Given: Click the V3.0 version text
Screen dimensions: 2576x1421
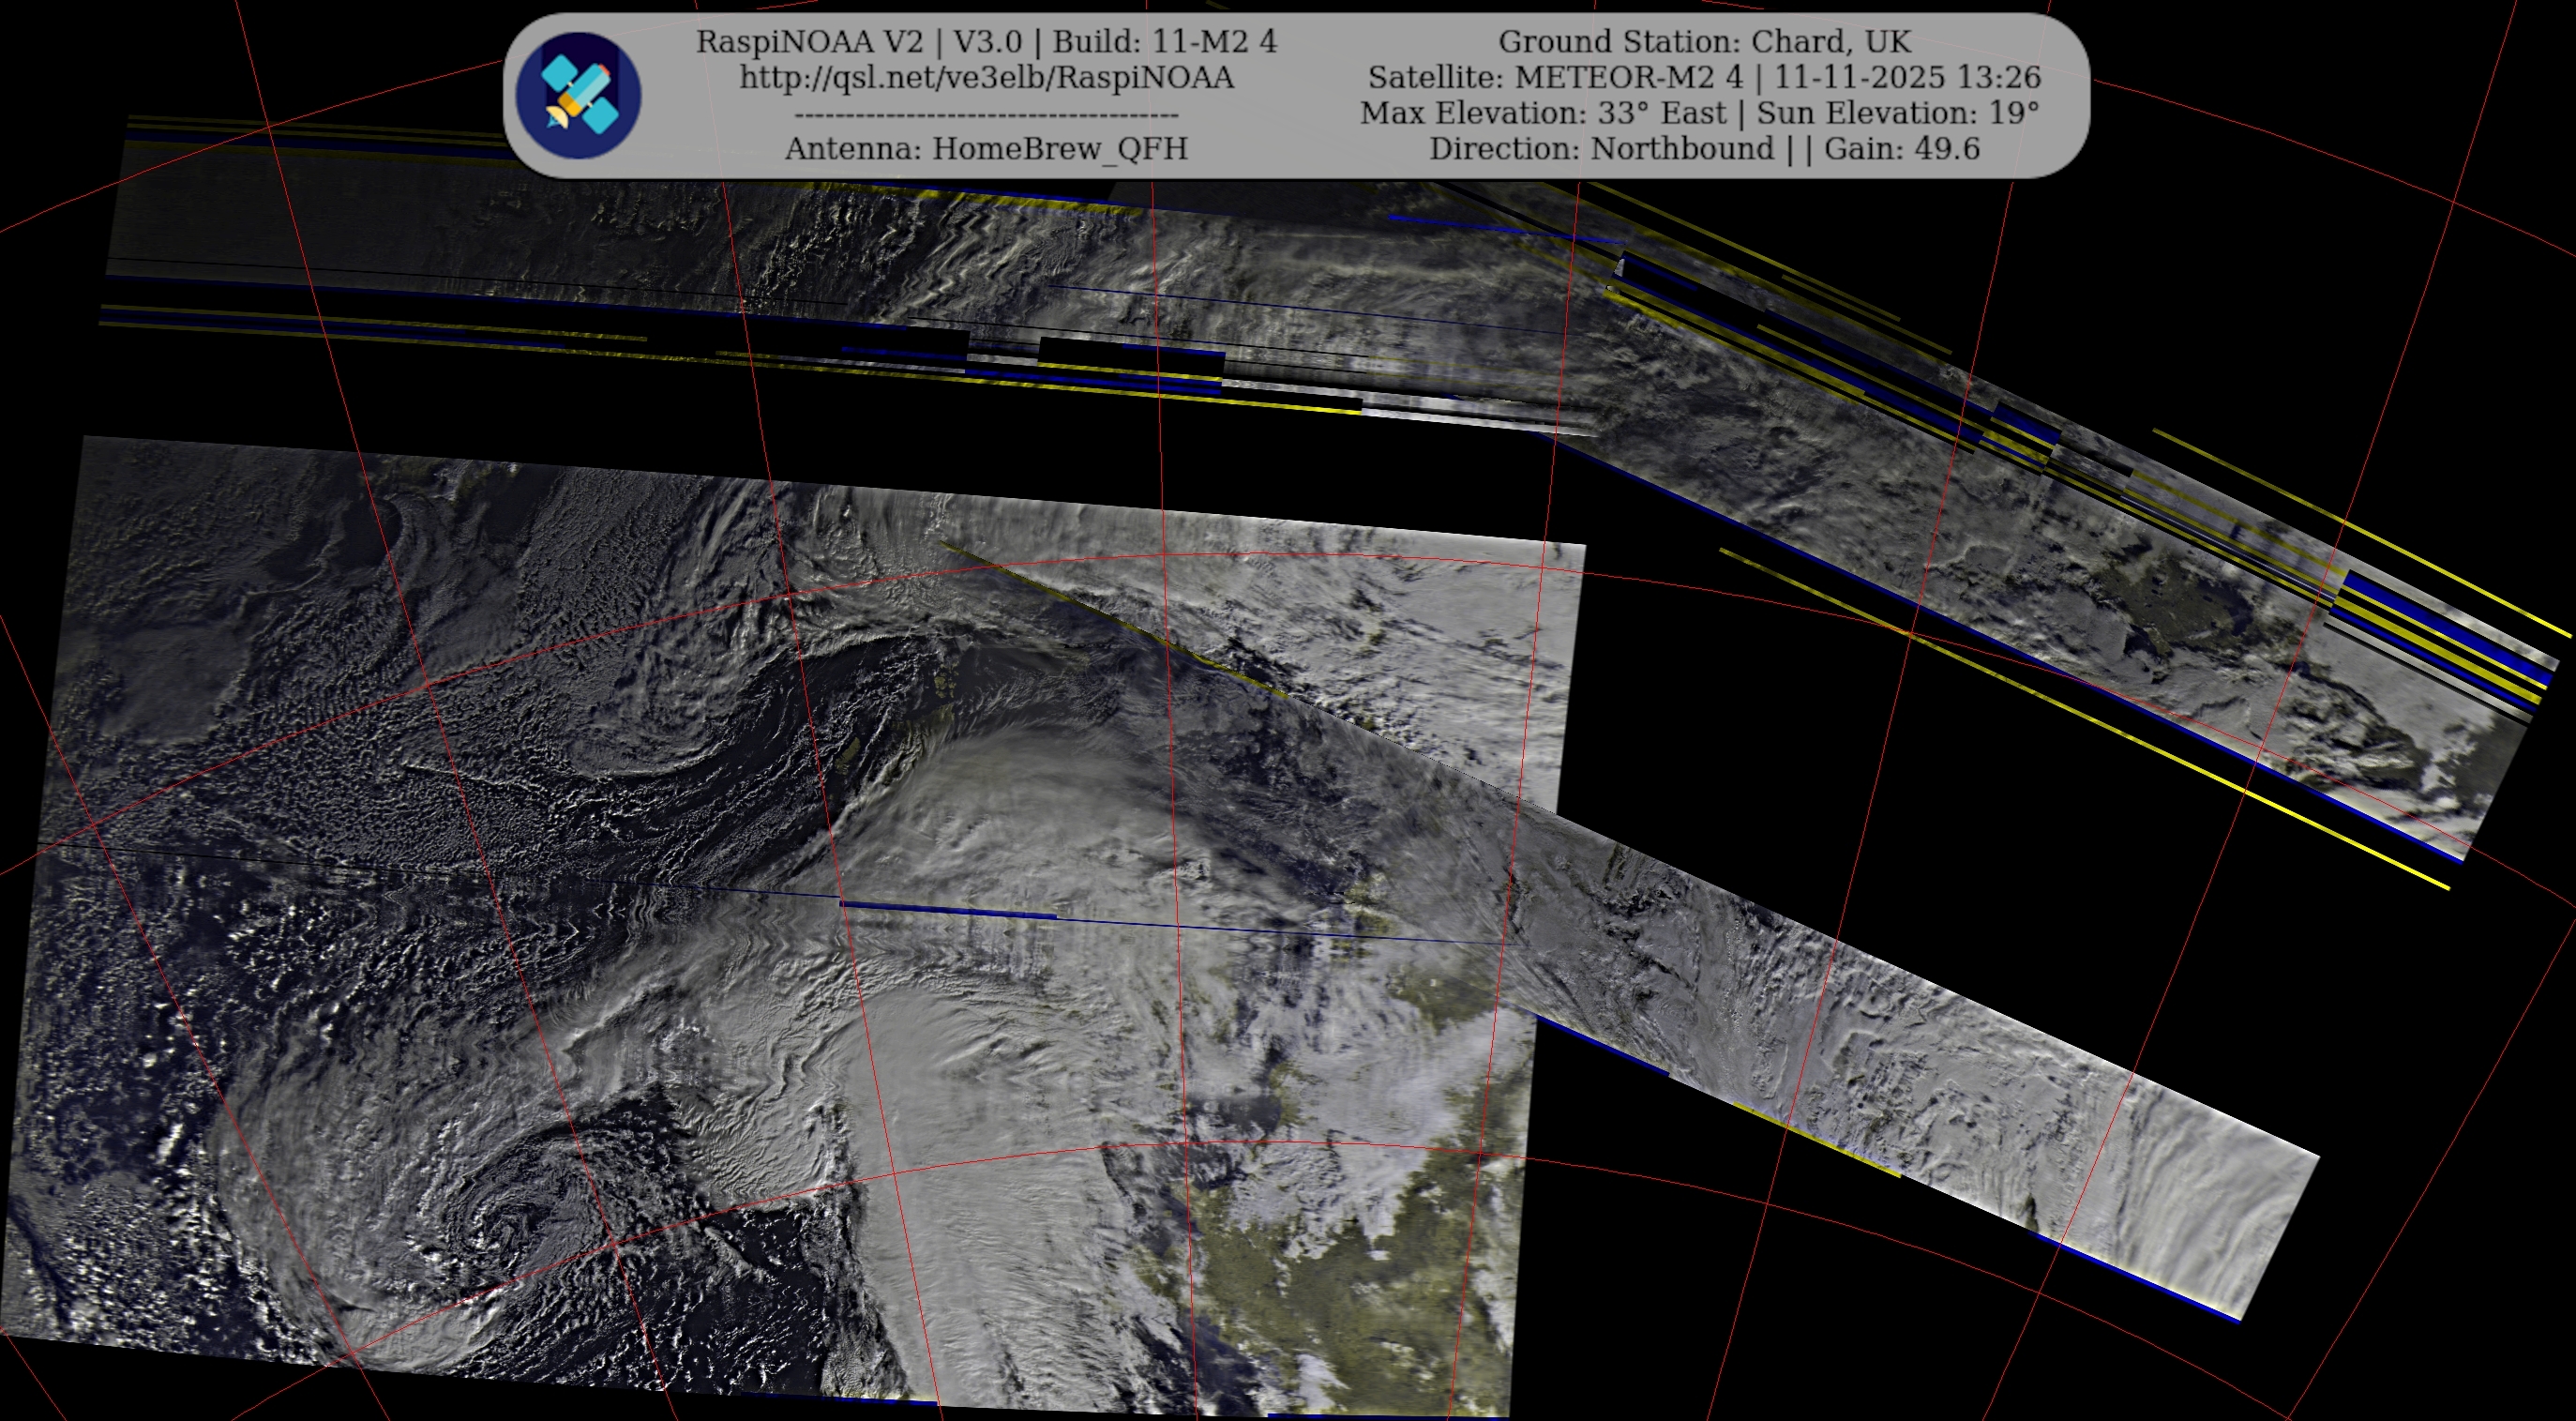Looking at the screenshot, I should click(x=987, y=42).
